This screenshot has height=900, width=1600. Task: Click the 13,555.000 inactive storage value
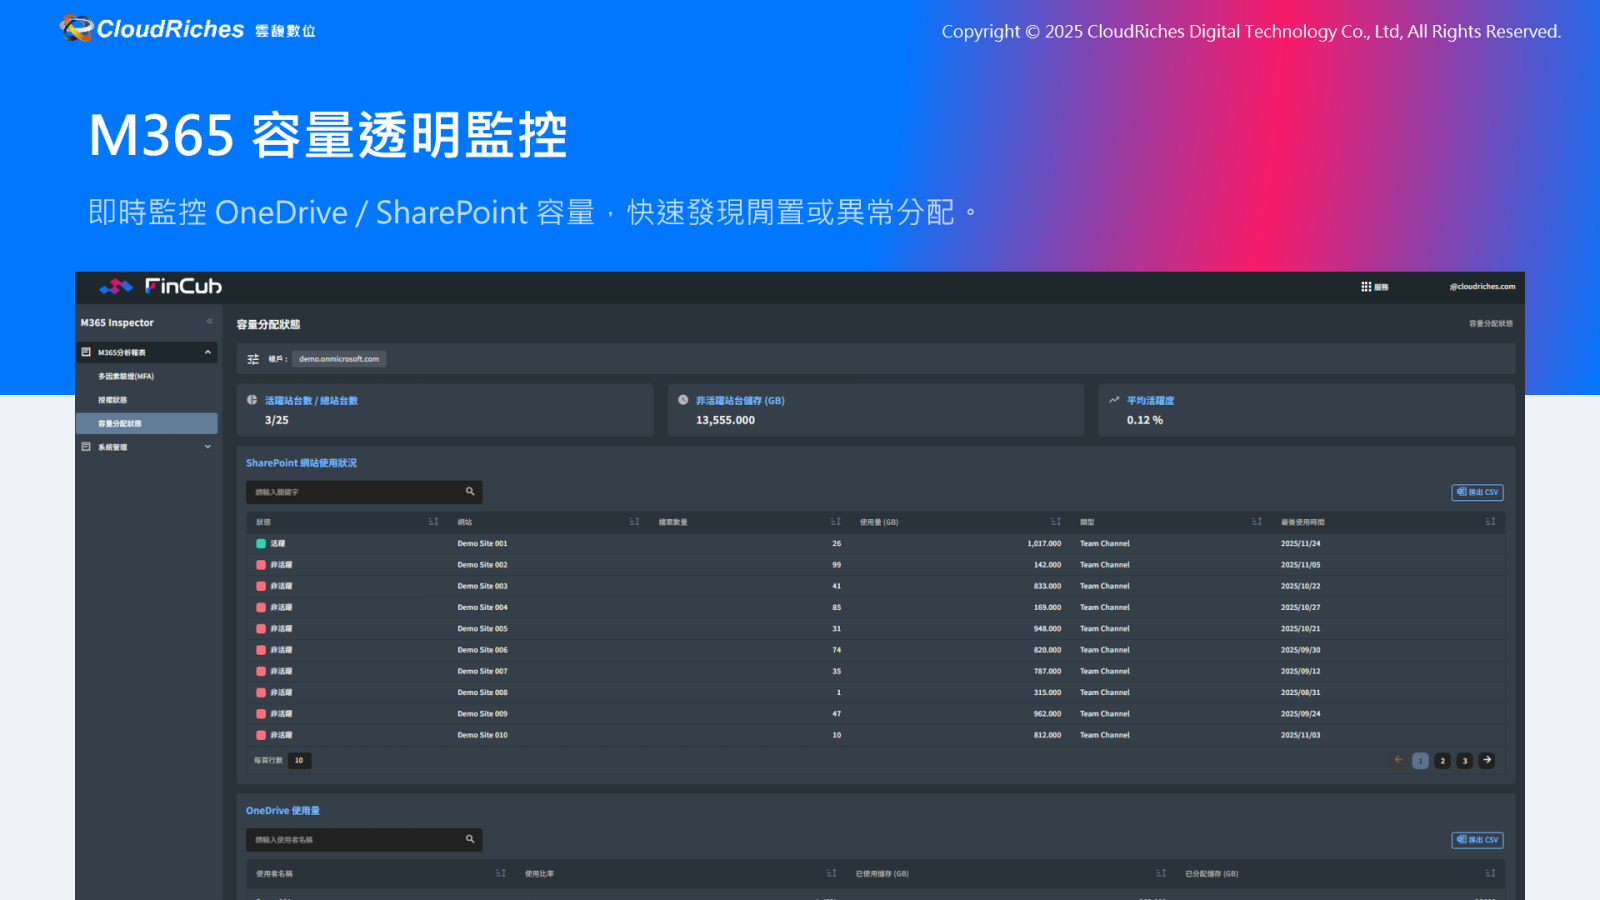[726, 420]
